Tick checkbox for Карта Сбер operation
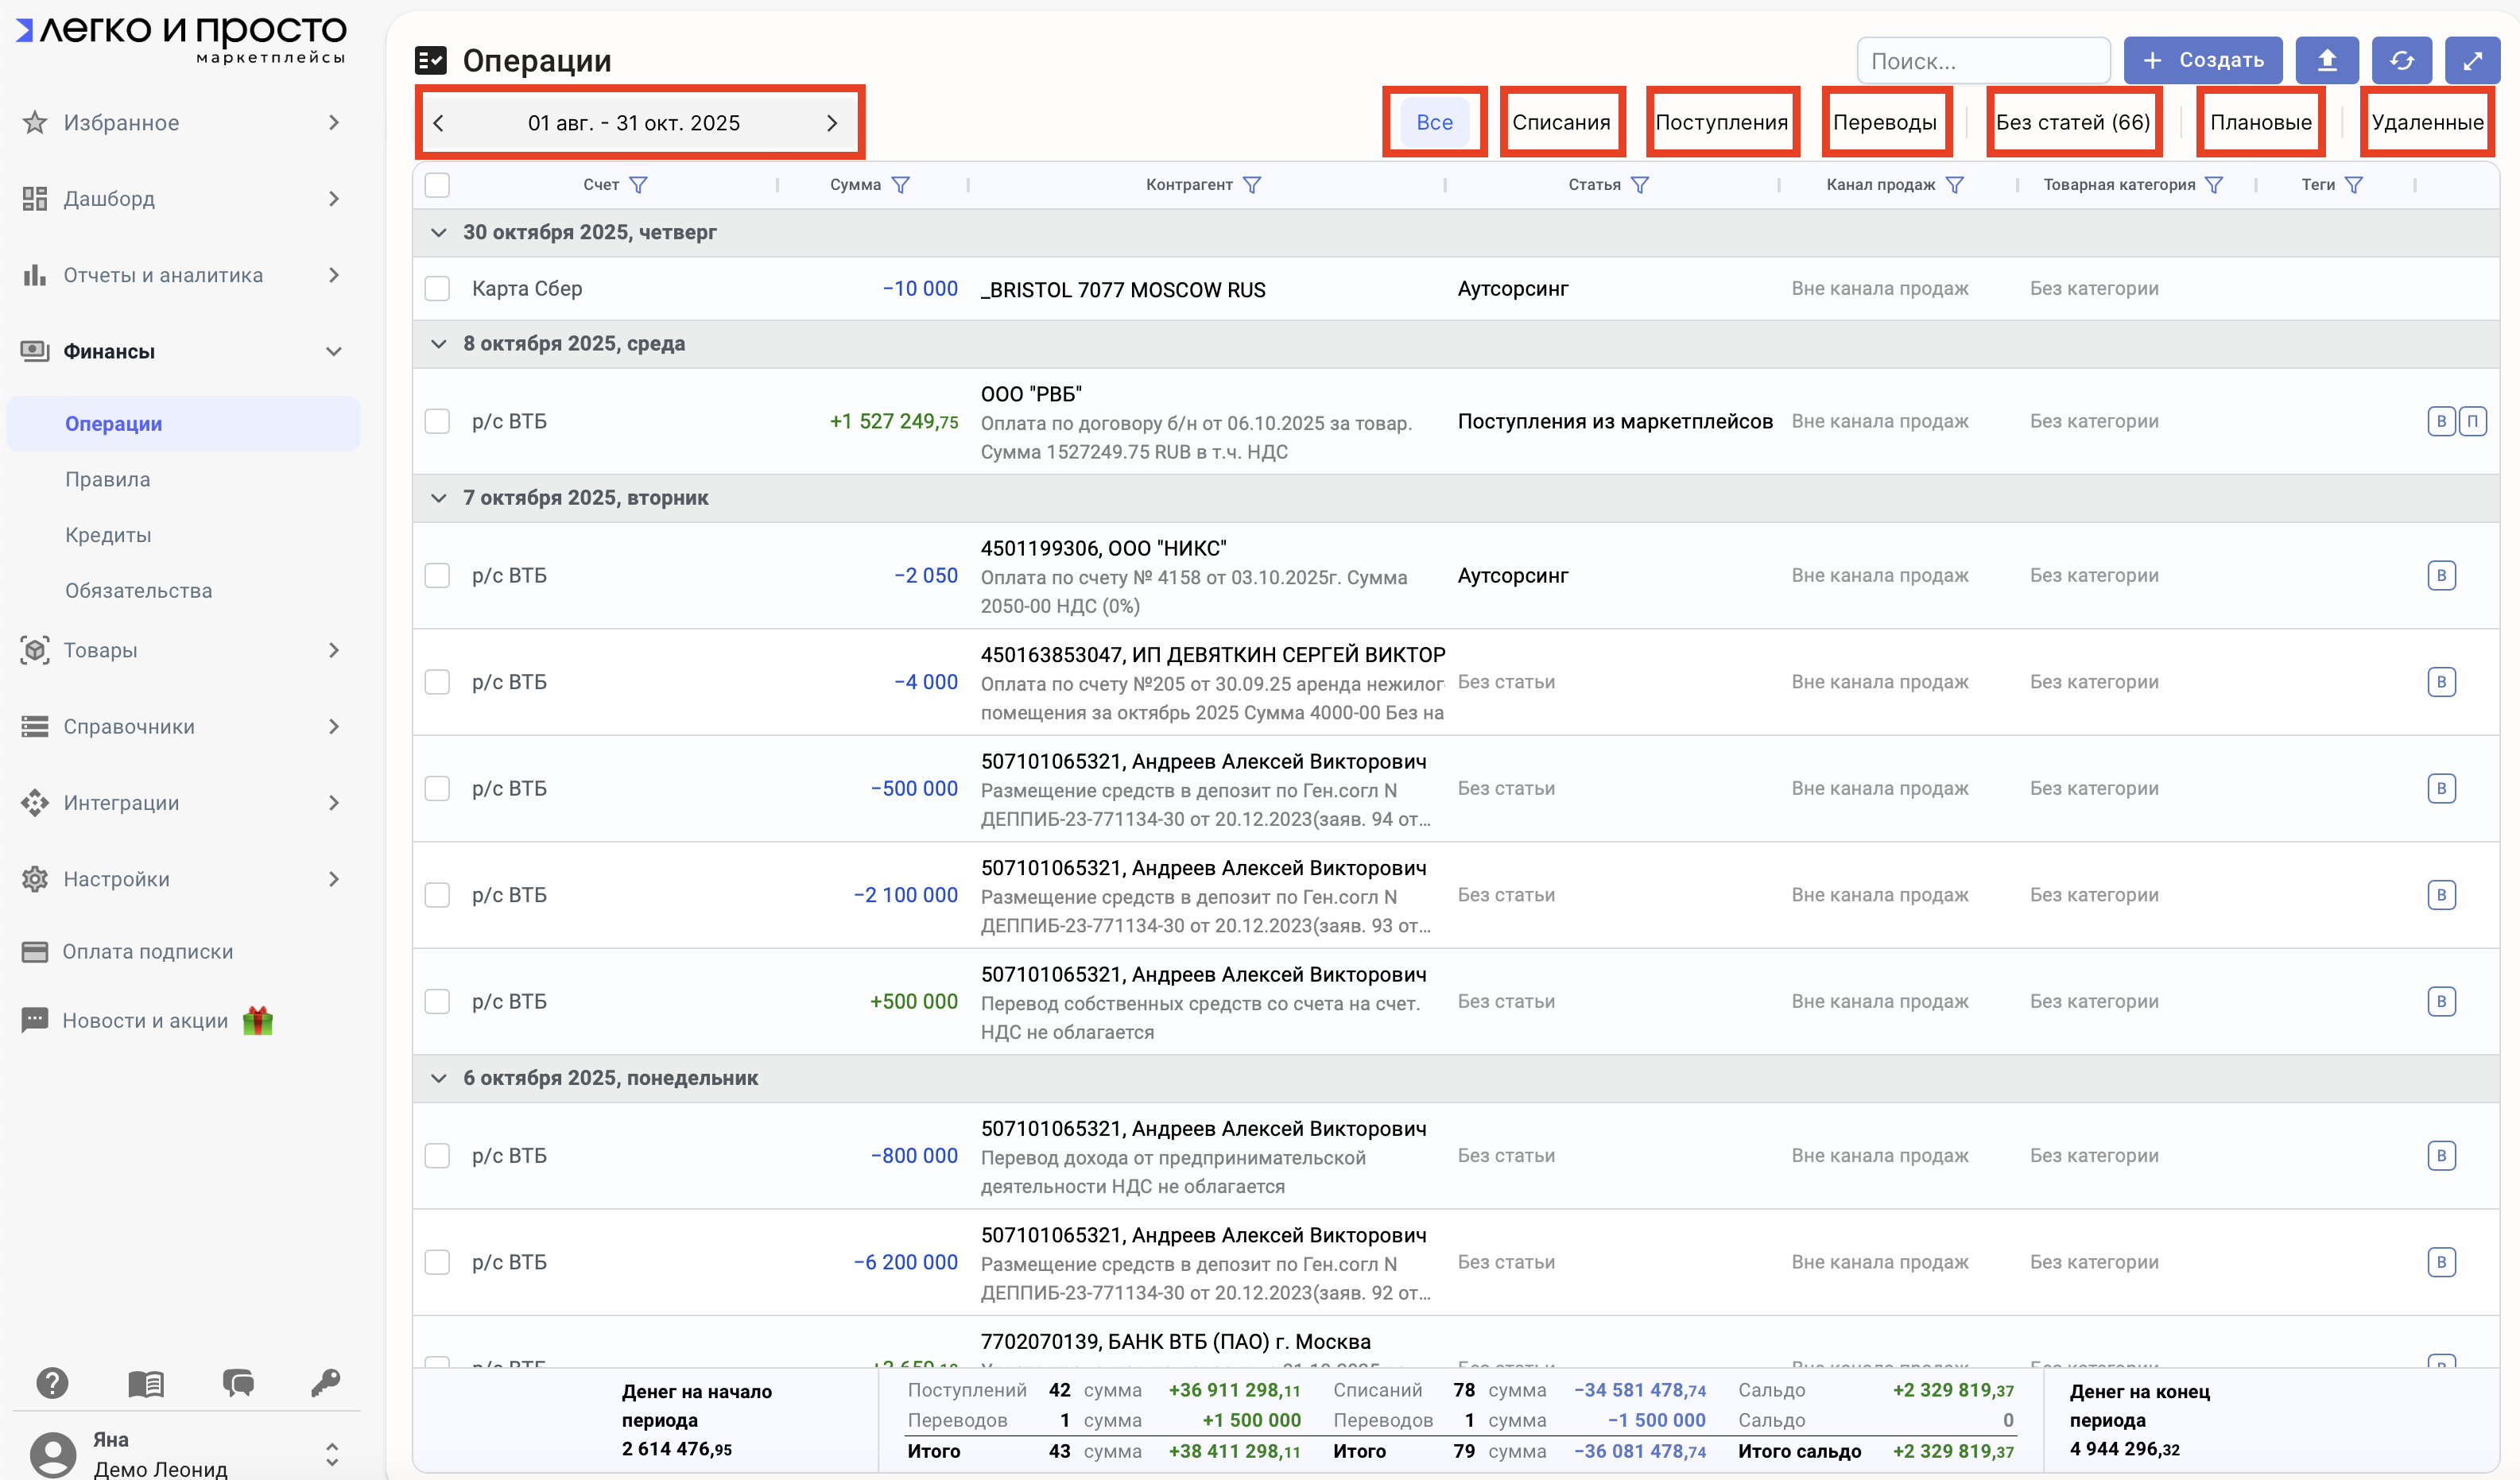Viewport: 2520px width, 1480px height. (x=437, y=289)
